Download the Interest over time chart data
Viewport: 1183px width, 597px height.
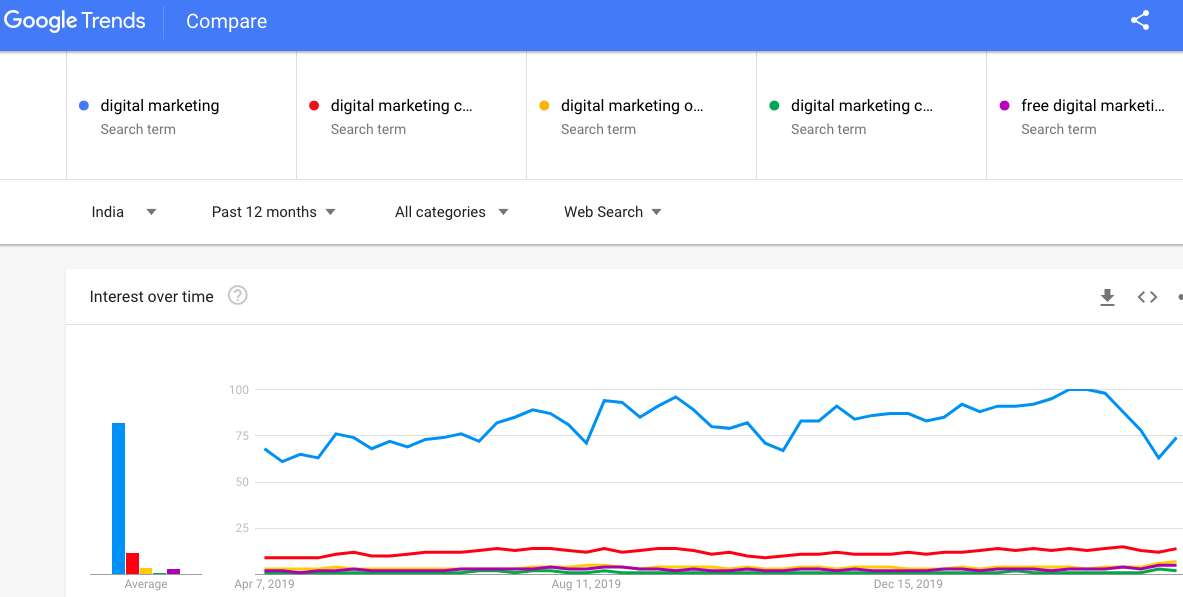pos(1107,297)
